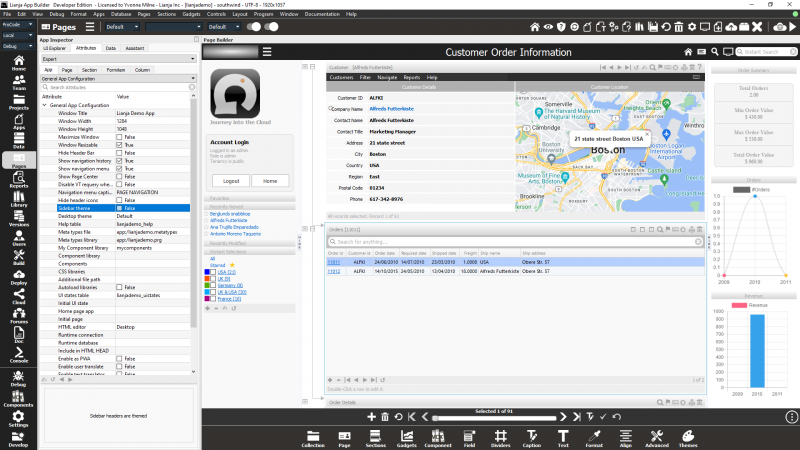Viewport: 800px width, 450px height.
Task: Switch to the Assistant tab
Action: 134,48
